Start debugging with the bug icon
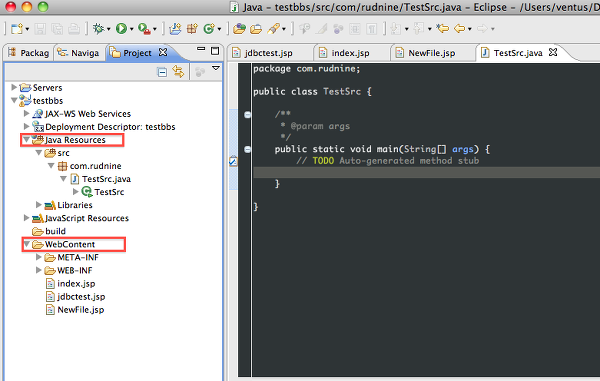Viewport: 600px width, 381px height. click(x=98, y=29)
